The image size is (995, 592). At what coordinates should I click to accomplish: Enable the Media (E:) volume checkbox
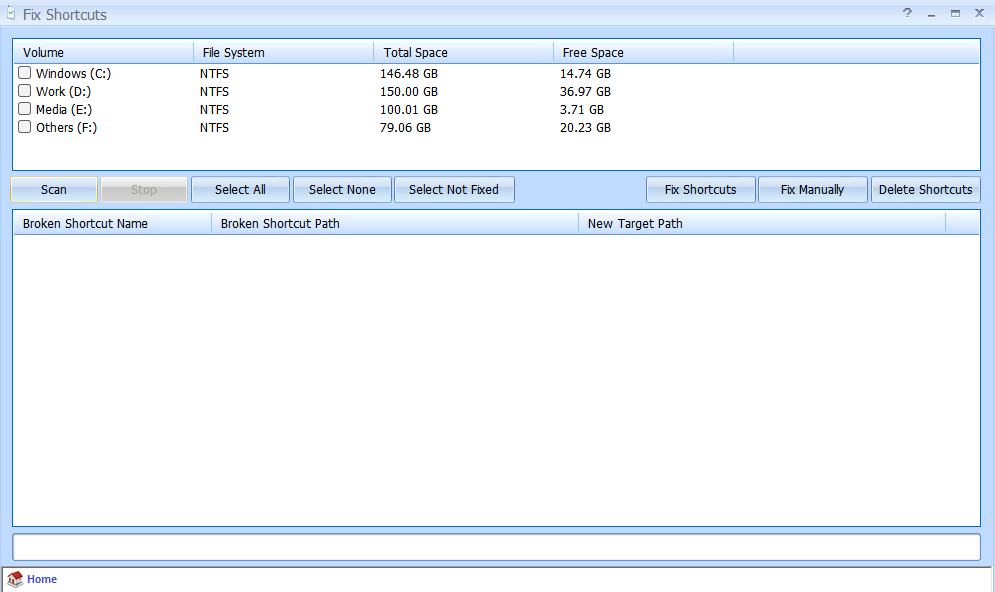[25, 109]
